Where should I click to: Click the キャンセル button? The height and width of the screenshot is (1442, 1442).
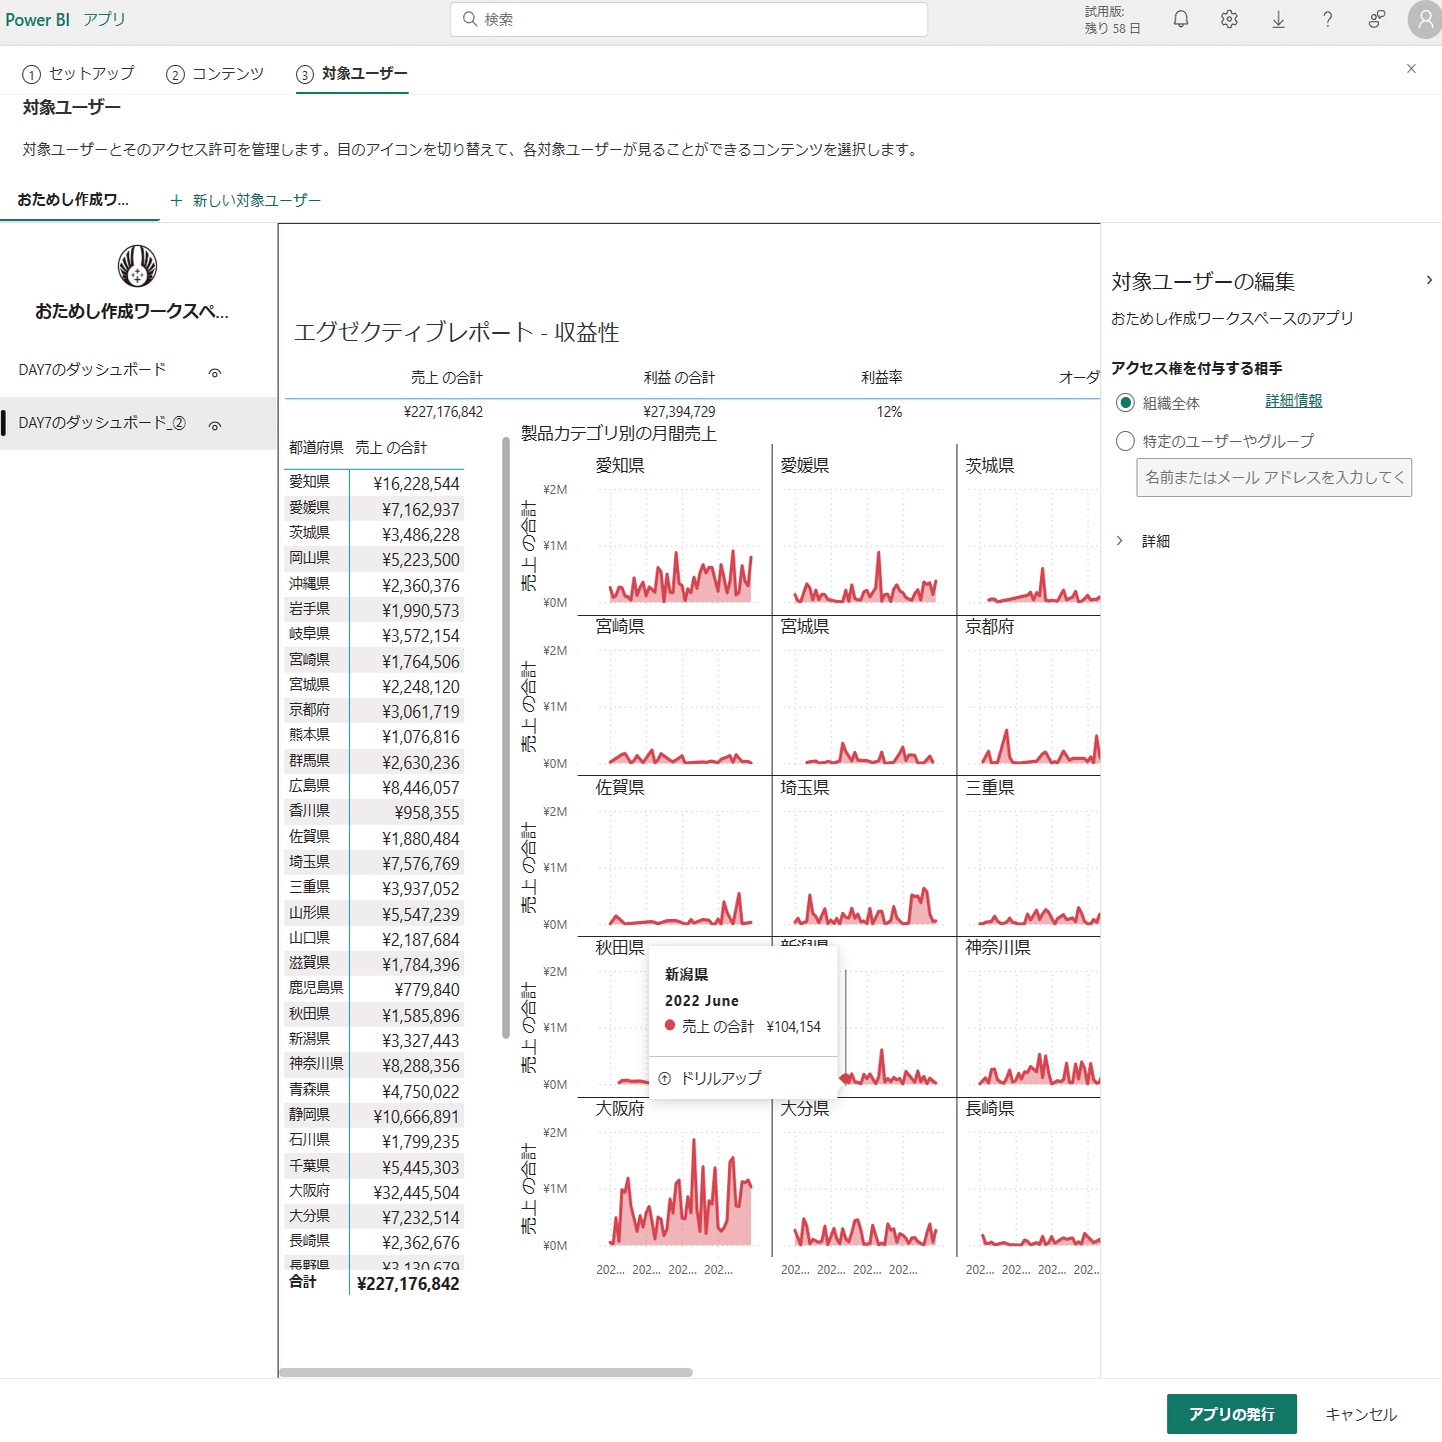[x=1361, y=1414]
